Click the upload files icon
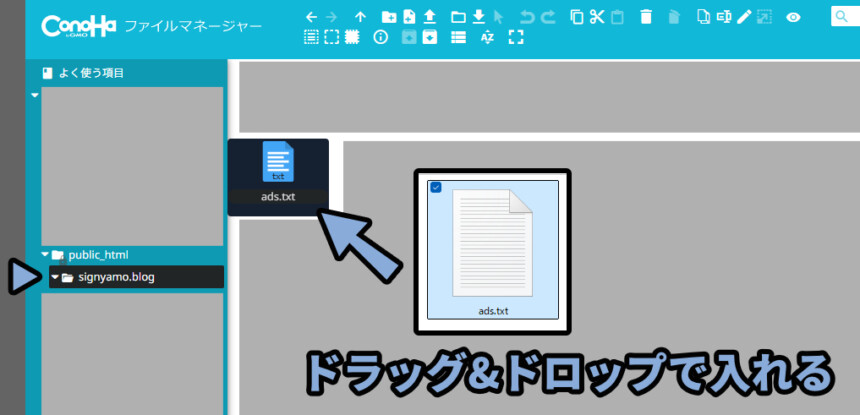 (429, 17)
